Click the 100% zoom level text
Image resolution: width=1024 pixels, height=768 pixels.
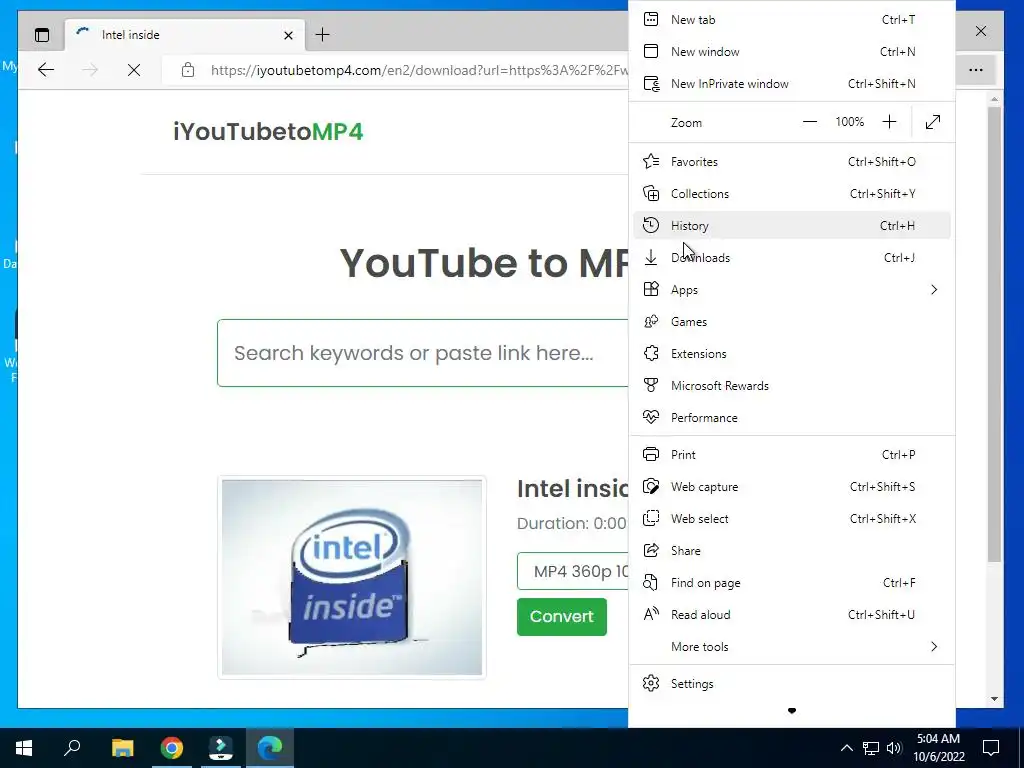pyautogui.click(x=850, y=122)
